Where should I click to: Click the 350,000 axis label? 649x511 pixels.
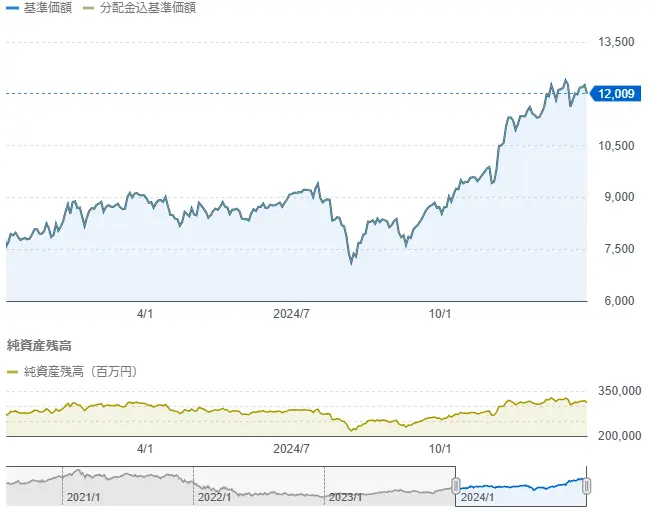click(619, 391)
